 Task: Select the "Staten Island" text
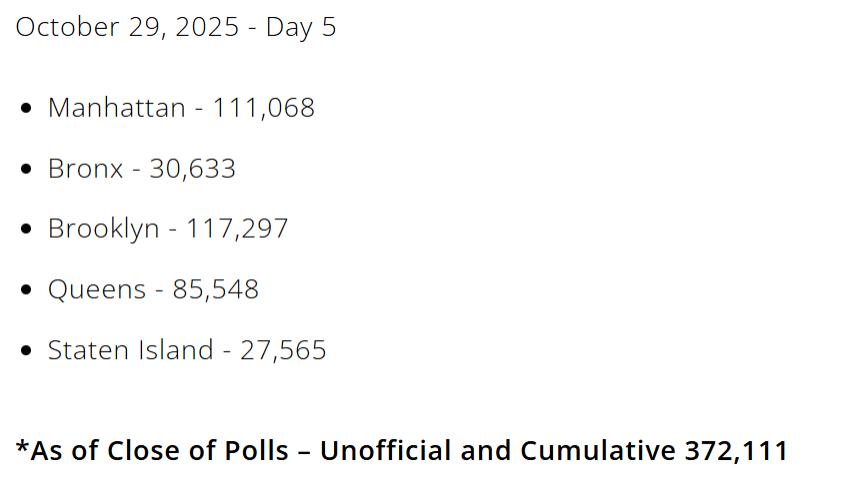[130, 351]
